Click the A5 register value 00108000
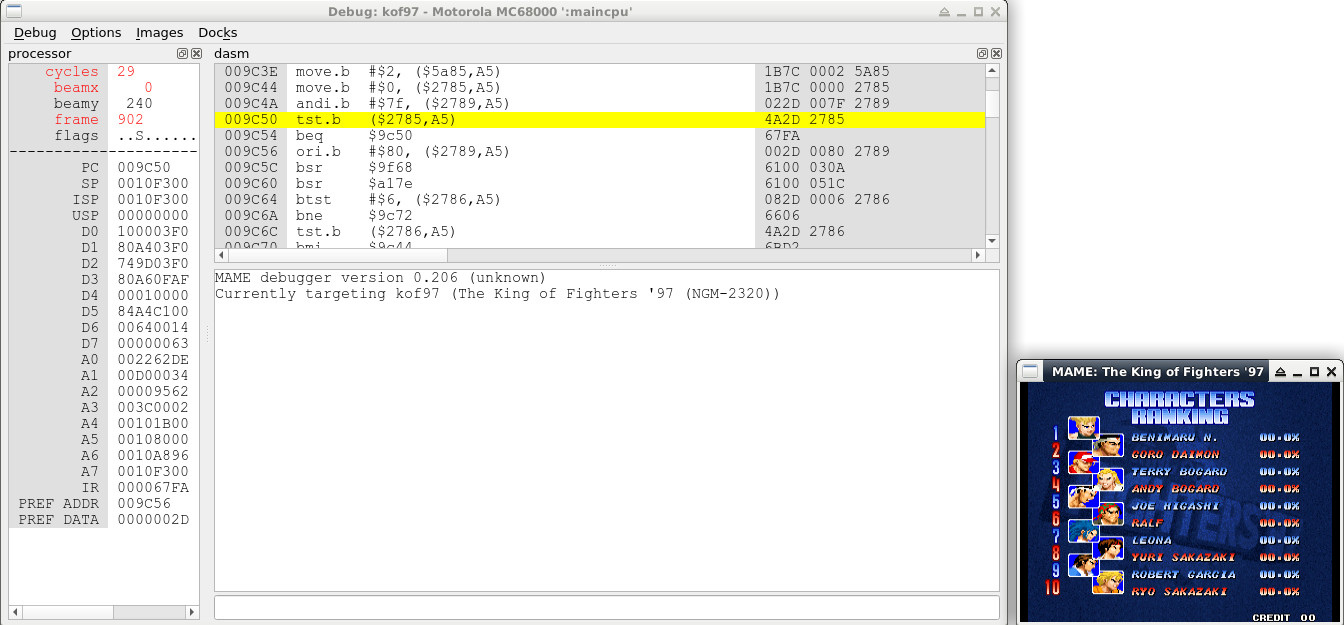 (x=153, y=439)
